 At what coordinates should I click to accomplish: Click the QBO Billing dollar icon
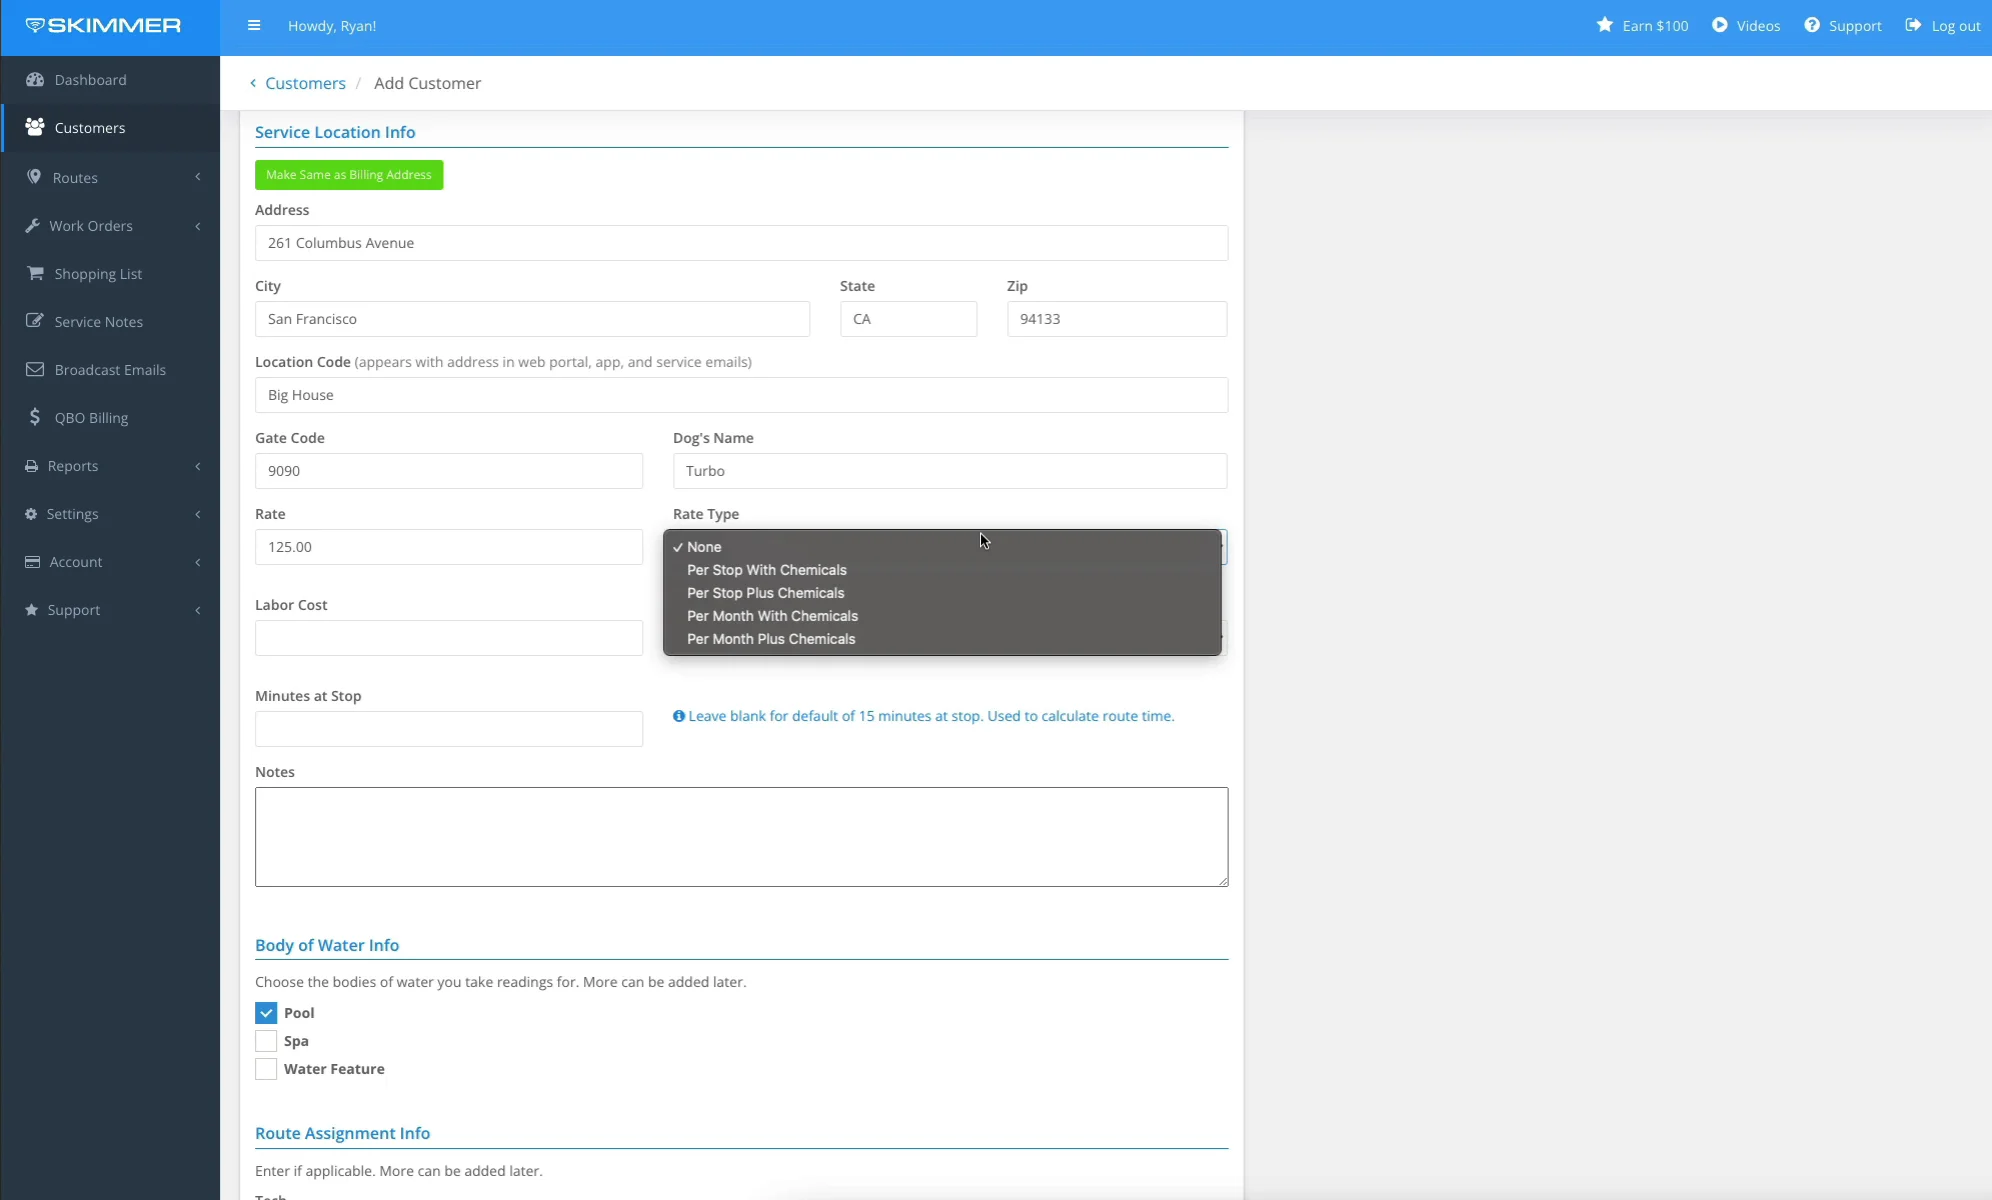pyautogui.click(x=35, y=417)
